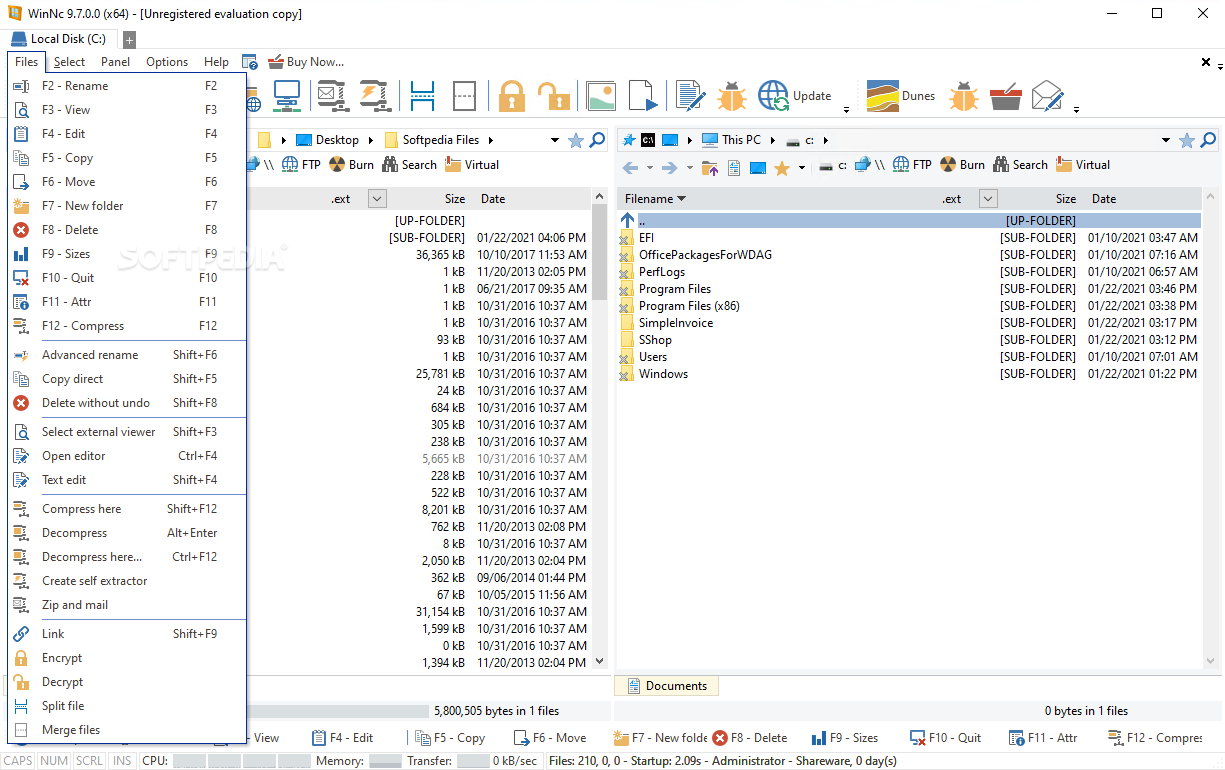Click the bug icon left of Update
Image resolution: width=1225 pixels, height=770 pixels.
tap(732, 96)
